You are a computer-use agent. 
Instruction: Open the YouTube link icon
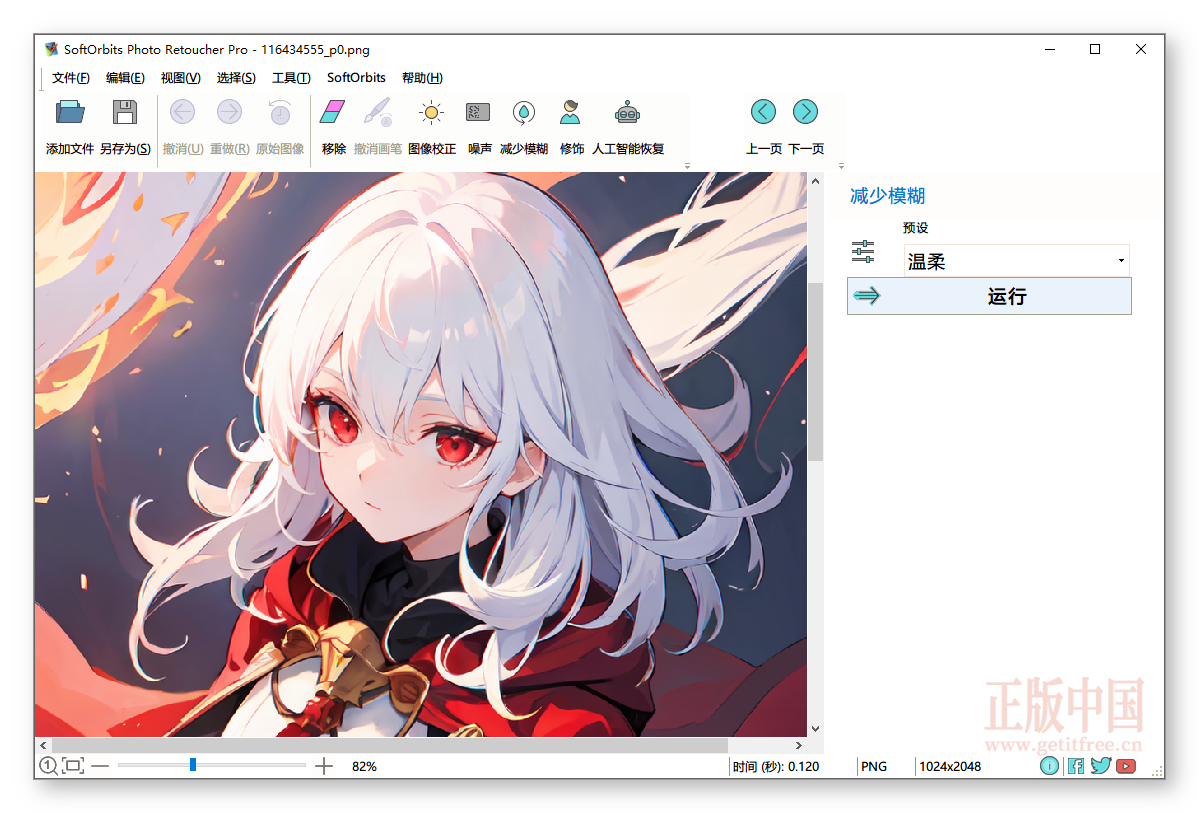click(x=1126, y=766)
